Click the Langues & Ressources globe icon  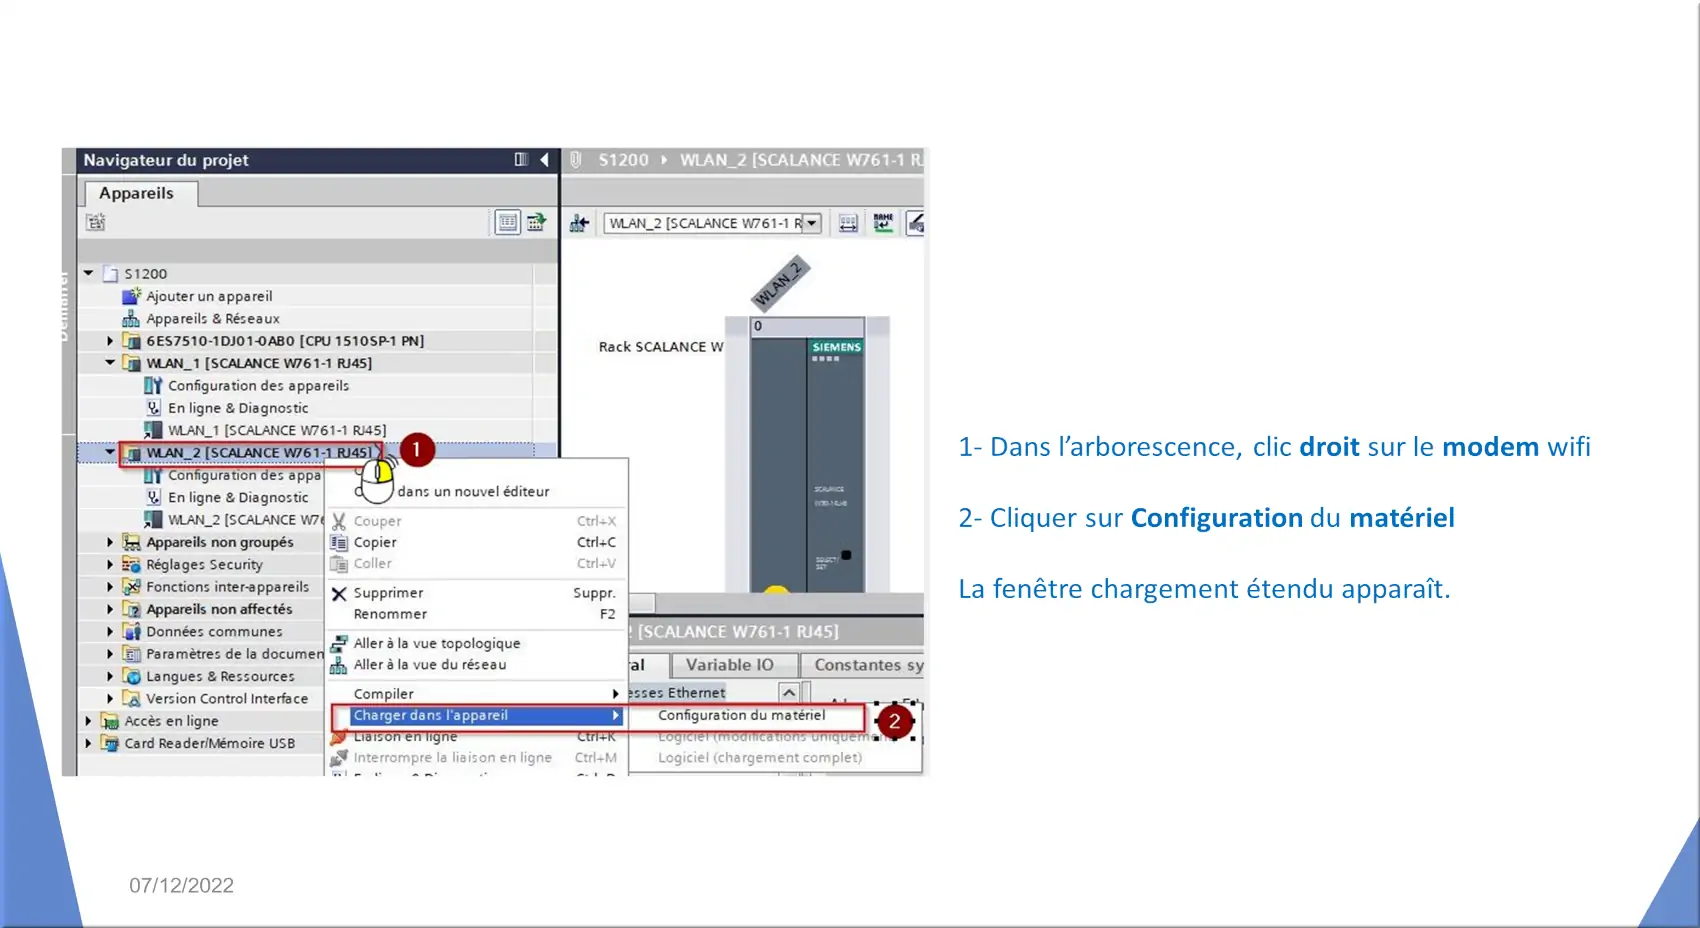131,676
